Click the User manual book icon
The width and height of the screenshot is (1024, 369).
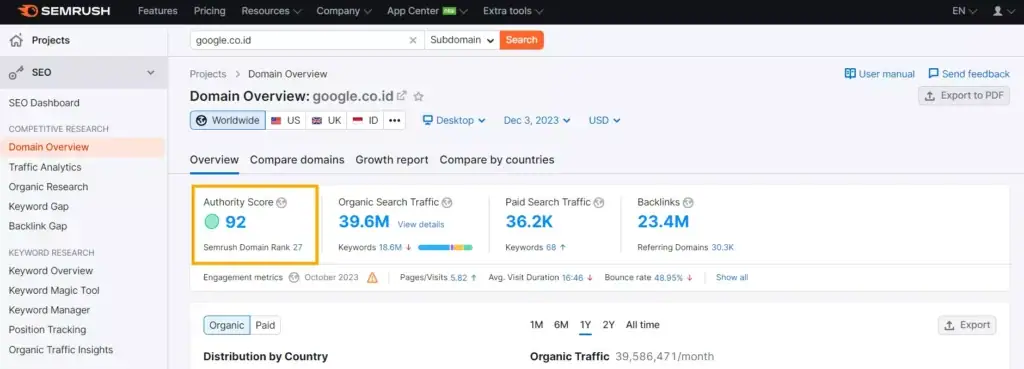(x=850, y=74)
